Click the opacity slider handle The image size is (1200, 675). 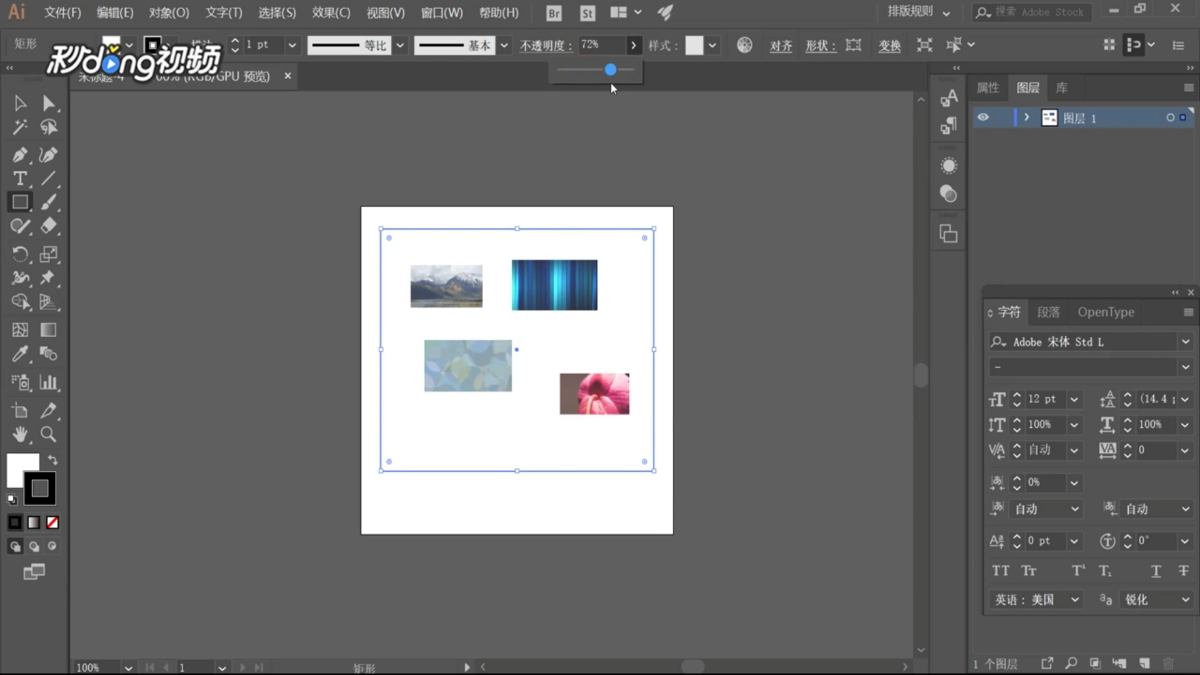[610, 70]
